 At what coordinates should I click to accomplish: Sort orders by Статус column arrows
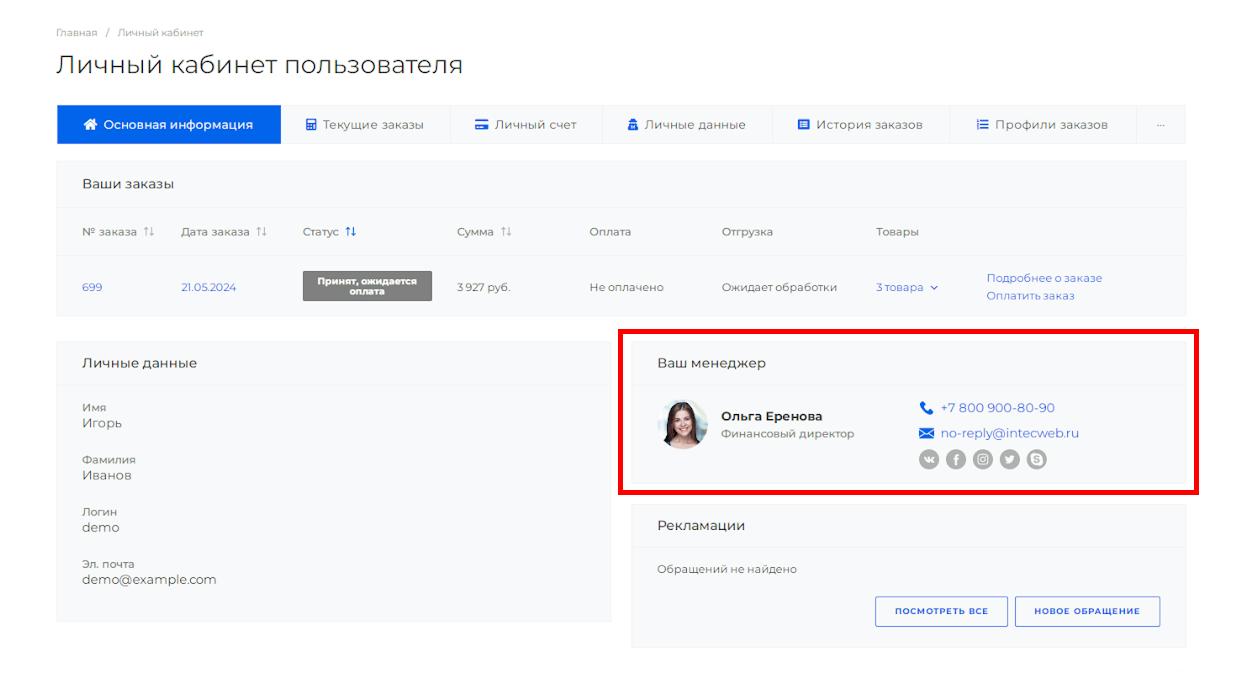click(350, 232)
